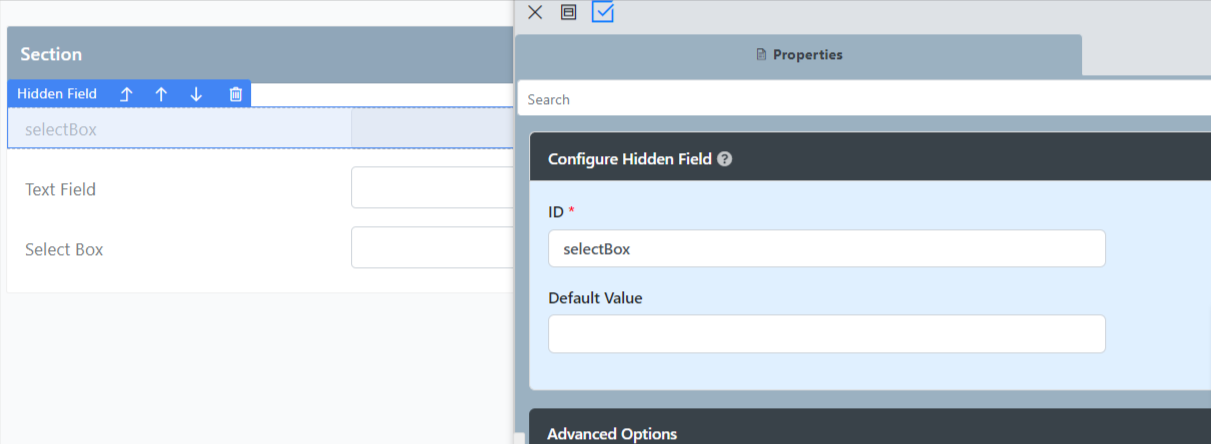The width and height of the screenshot is (1211, 444).
Task: Click the select-parent arrow beside Hidden Field
Action: [126, 94]
